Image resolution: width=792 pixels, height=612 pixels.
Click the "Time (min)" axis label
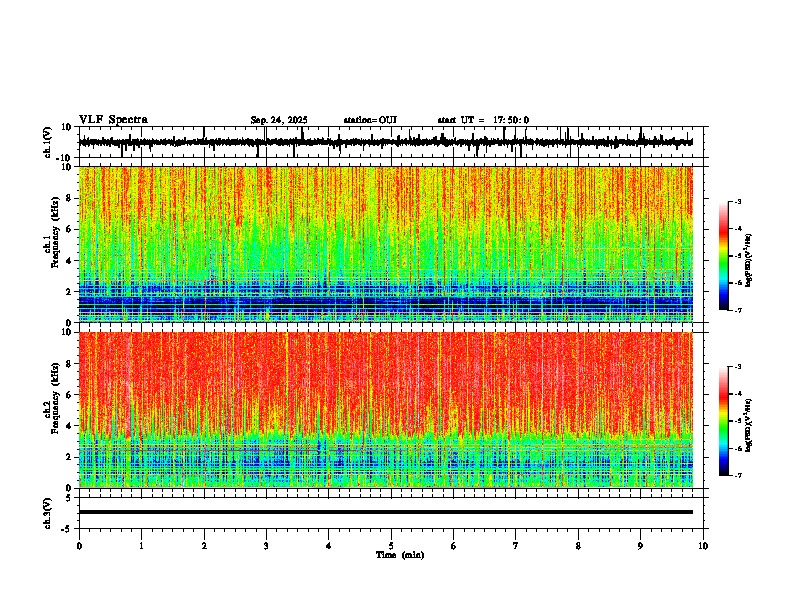point(400,555)
